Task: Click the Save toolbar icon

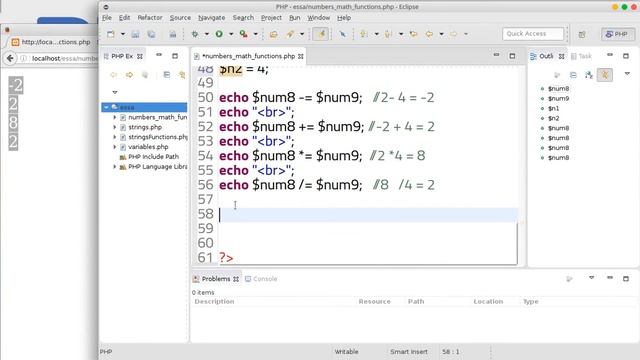Action: tap(136, 34)
